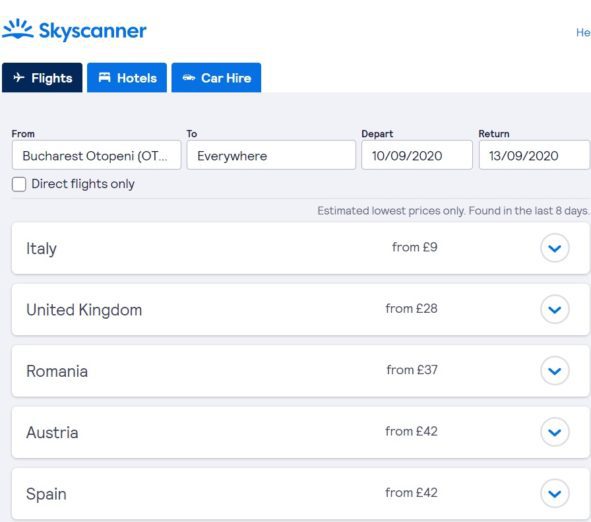Click the bed icon in Hotels tab
The height and width of the screenshot is (522, 591).
[x=104, y=78]
